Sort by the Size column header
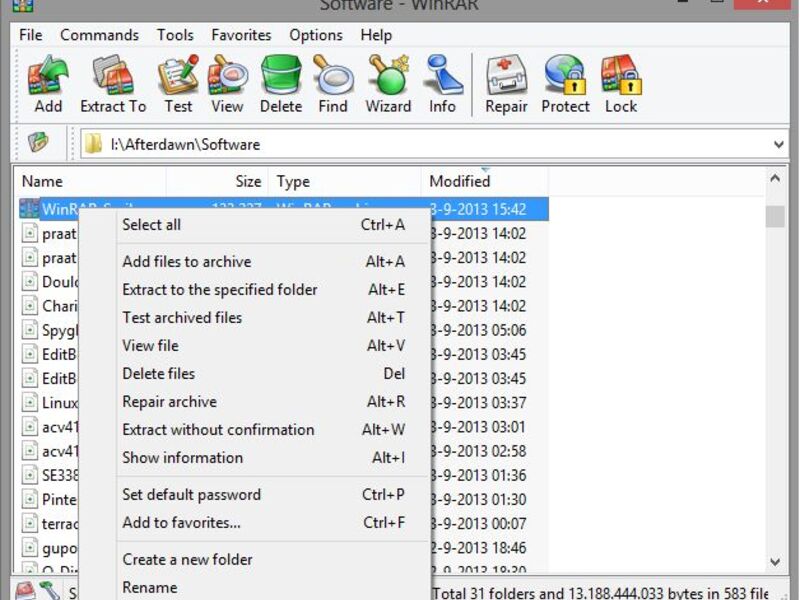Image resolution: width=800 pixels, height=600 pixels. click(217, 181)
